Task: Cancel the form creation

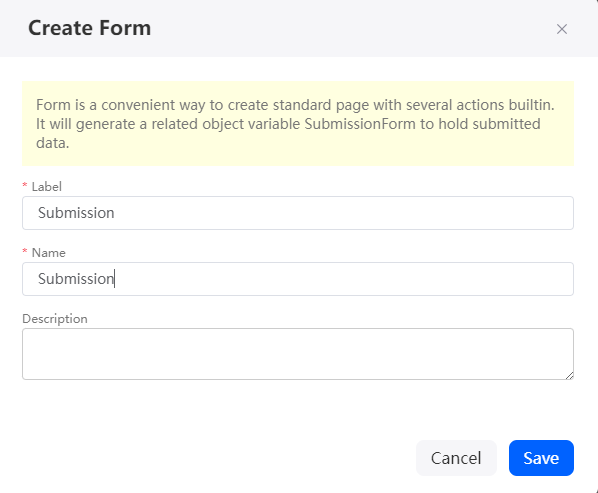Action: [456, 458]
